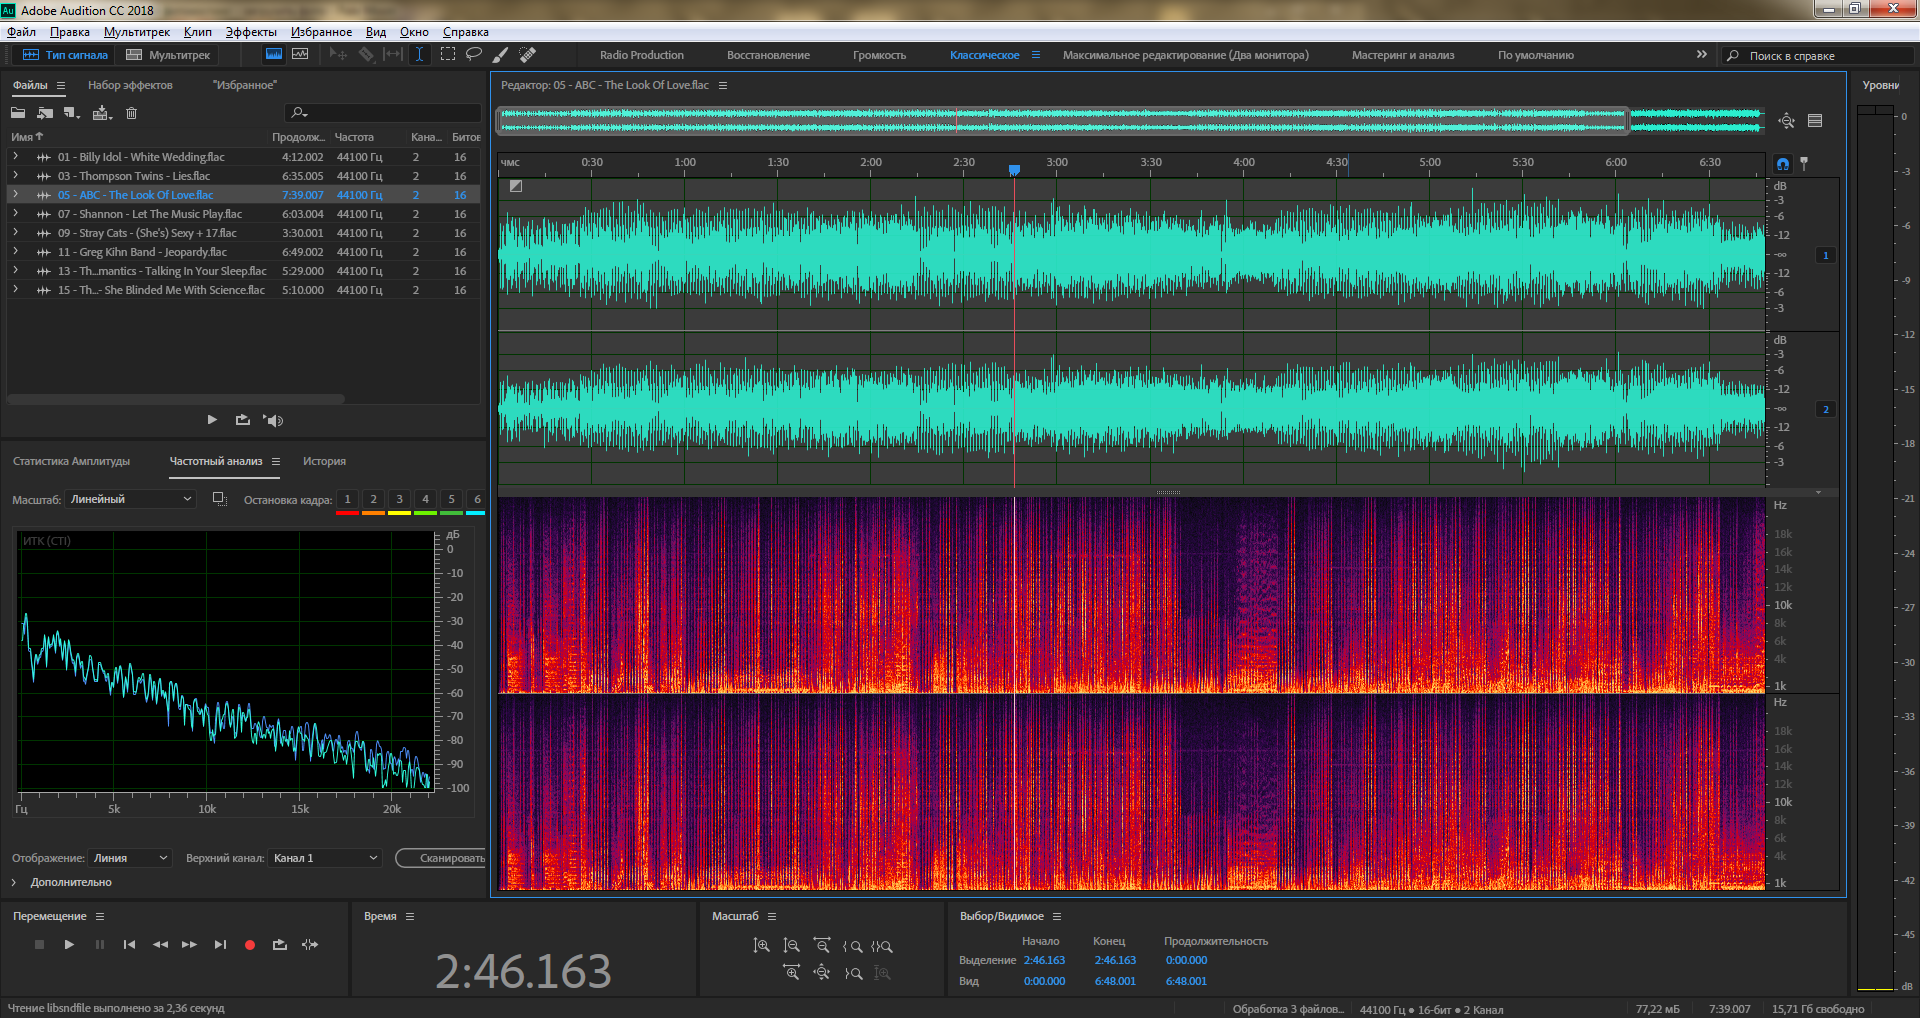Click the Fast Forward button
The height and width of the screenshot is (1018, 1920).
[x=189, y=944]
